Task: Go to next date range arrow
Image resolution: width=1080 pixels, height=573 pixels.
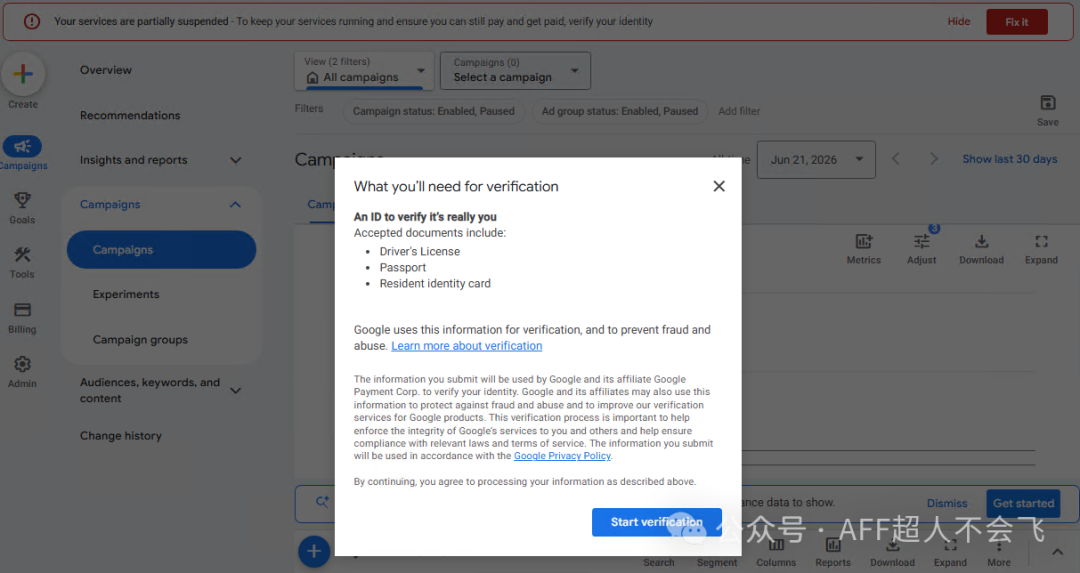Action: click(933, 159)
